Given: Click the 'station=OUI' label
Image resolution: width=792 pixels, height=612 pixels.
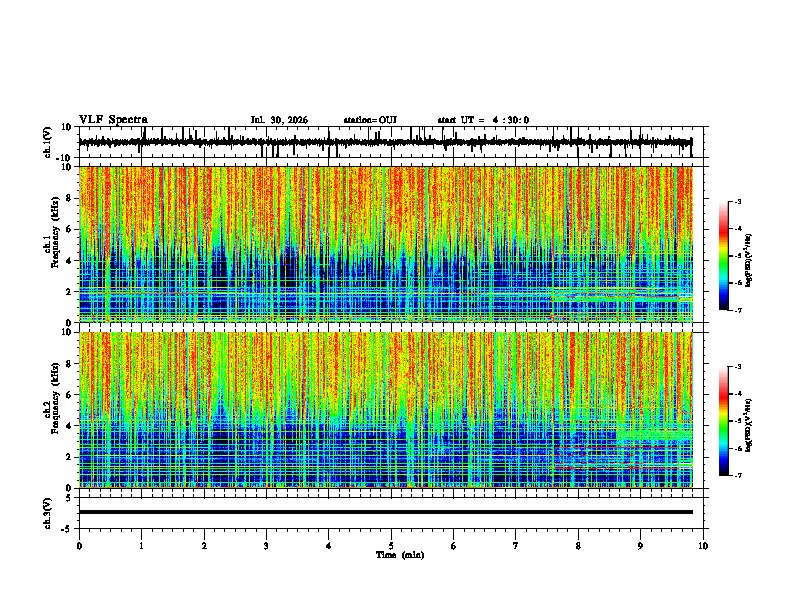Looking at the screenshot, I should (x=370, y=120).
